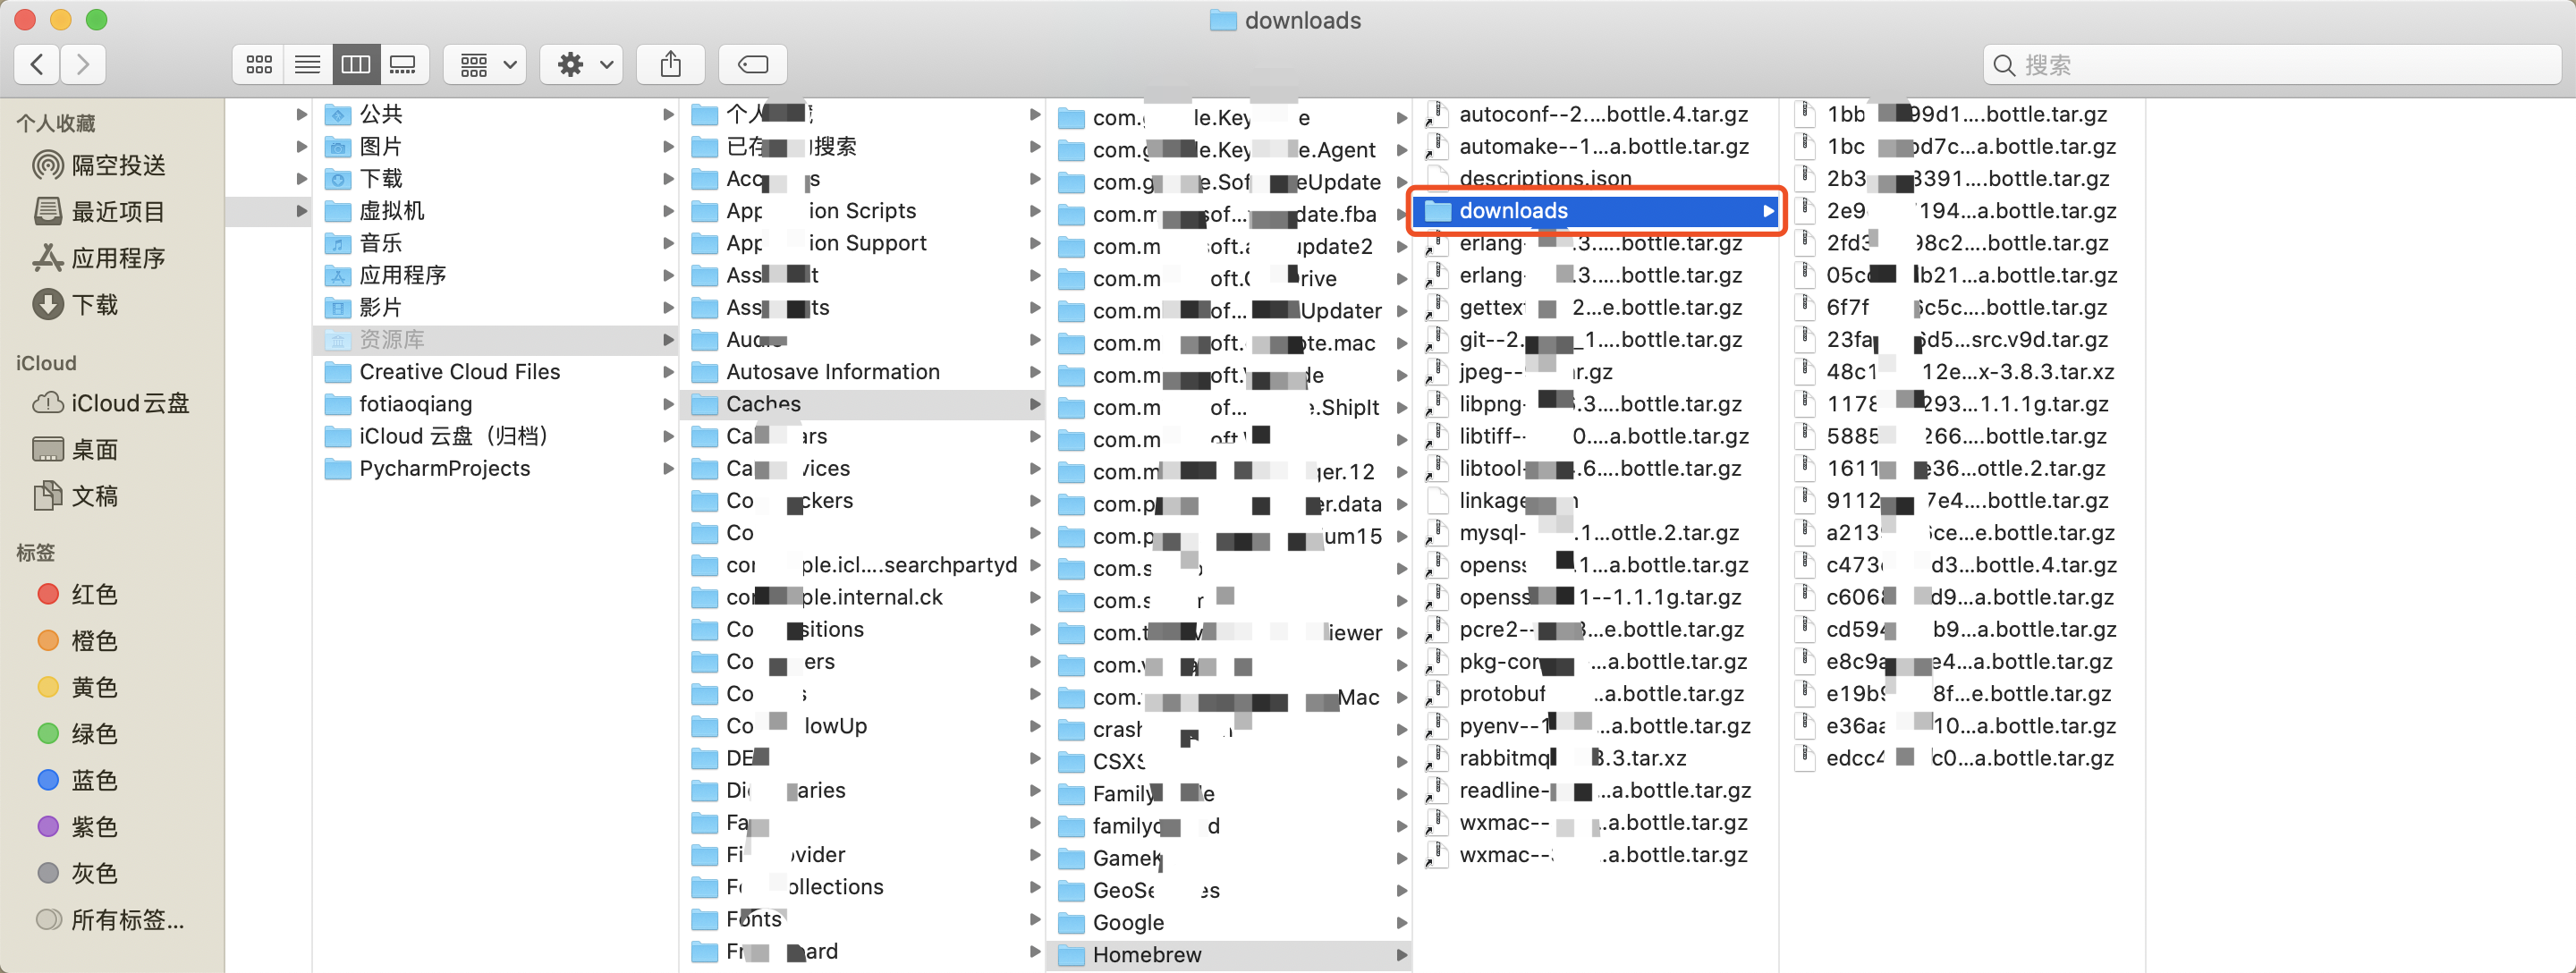Click the Share toolbar button
The height and width of the screenshot is (973, 2576).
point(671,65)
